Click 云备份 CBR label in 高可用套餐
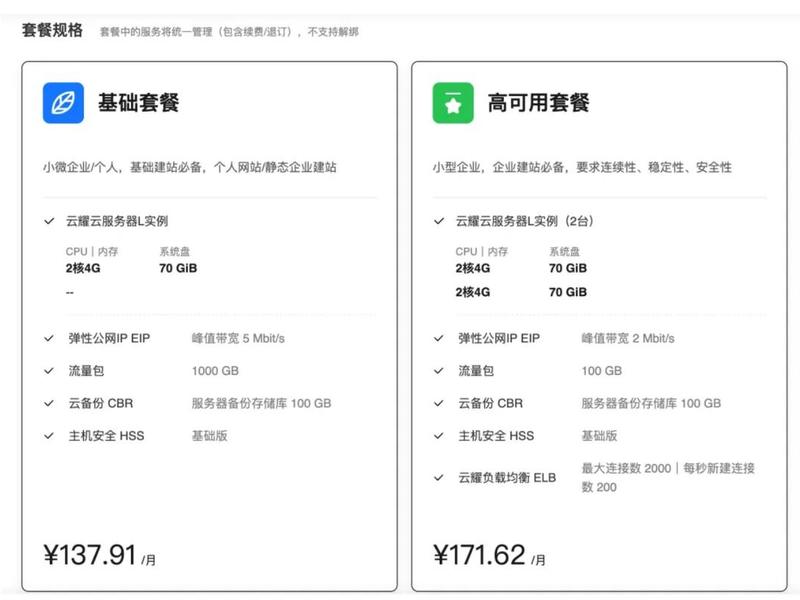800x600 pixels. point(491,403)
